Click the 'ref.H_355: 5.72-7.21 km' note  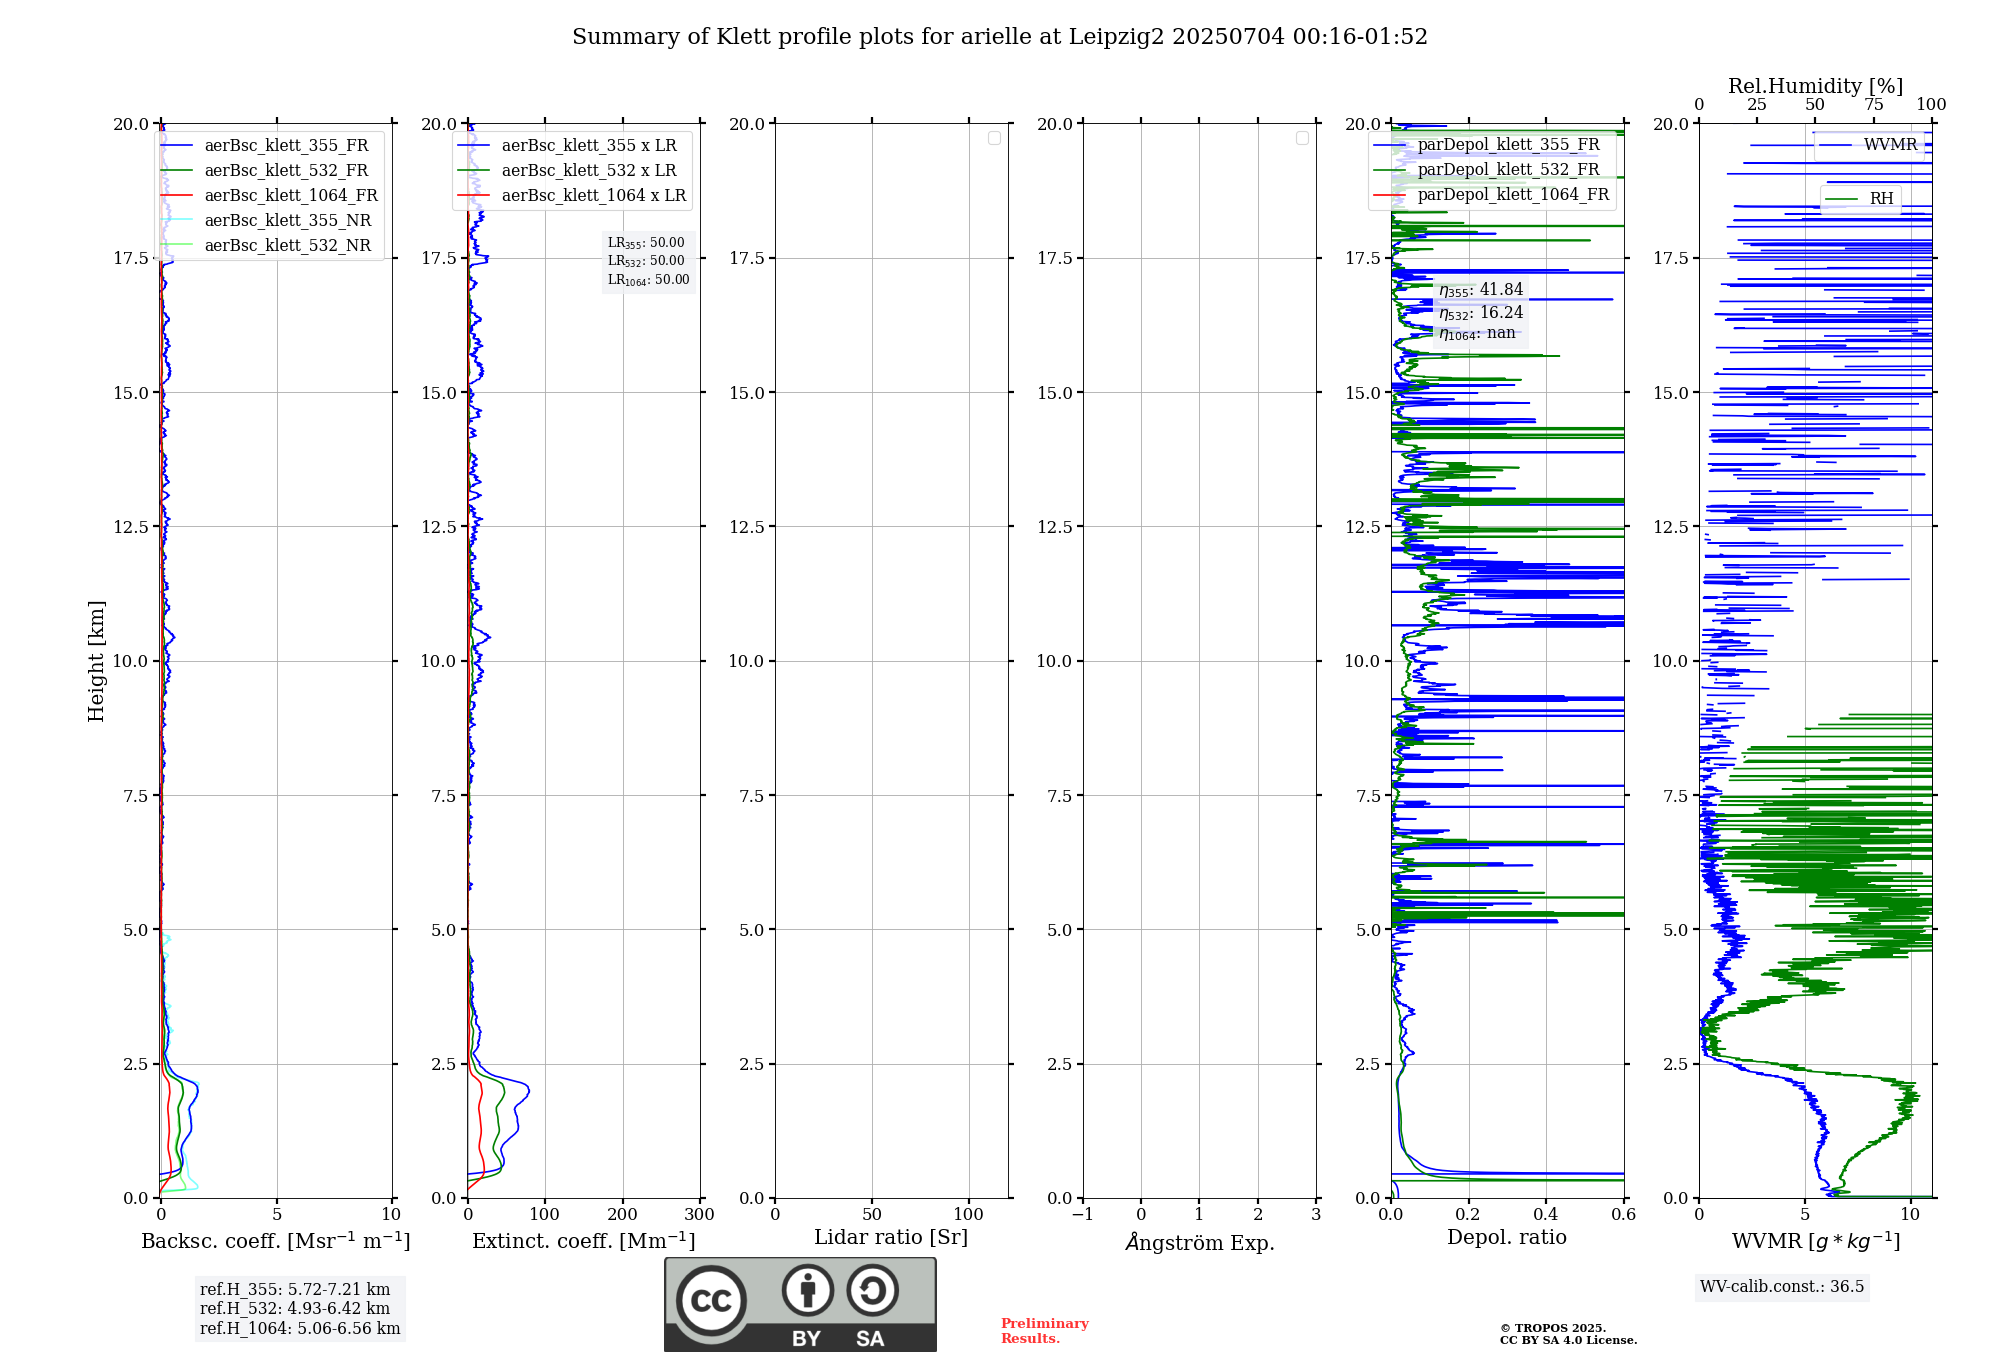pyautogui.click(x=295, y=1290)
